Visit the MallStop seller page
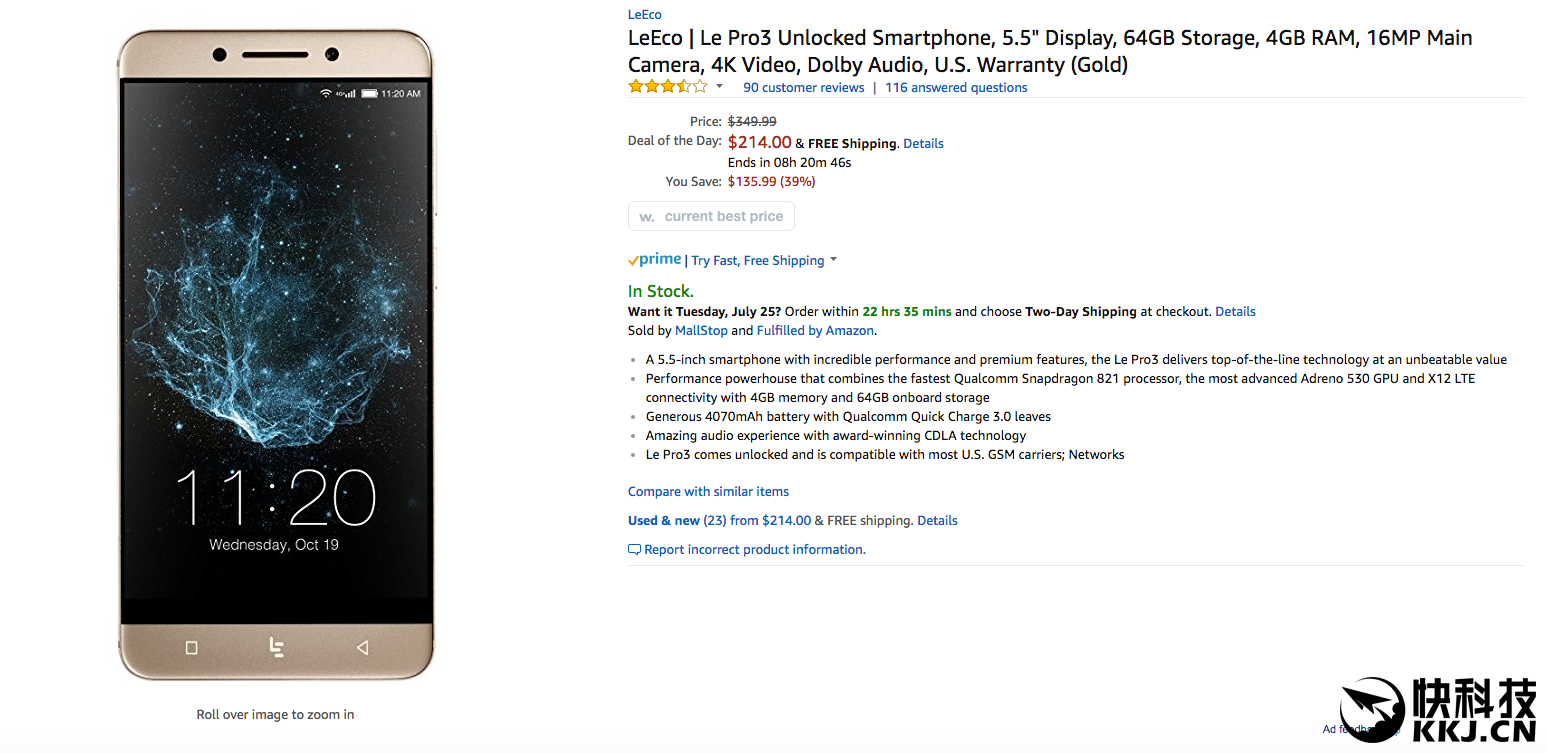 [x=701, y=331]
